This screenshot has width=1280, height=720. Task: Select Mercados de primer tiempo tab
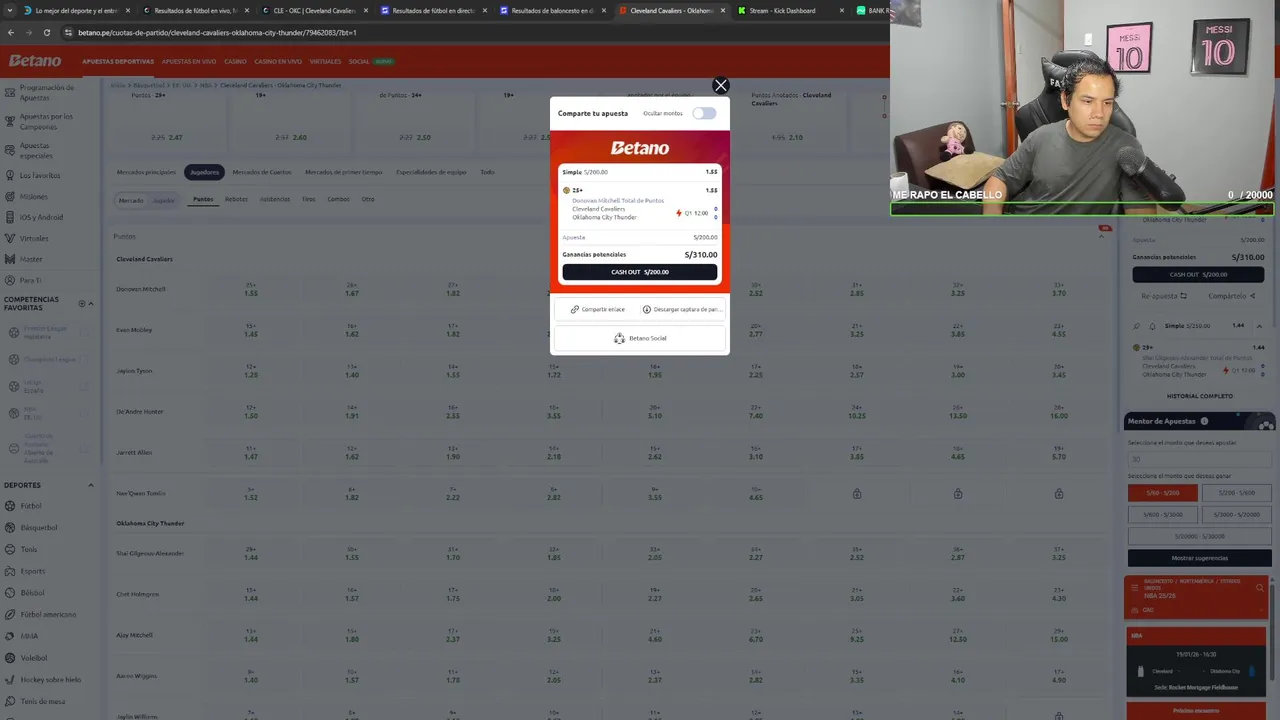click(x=345, y=172)
